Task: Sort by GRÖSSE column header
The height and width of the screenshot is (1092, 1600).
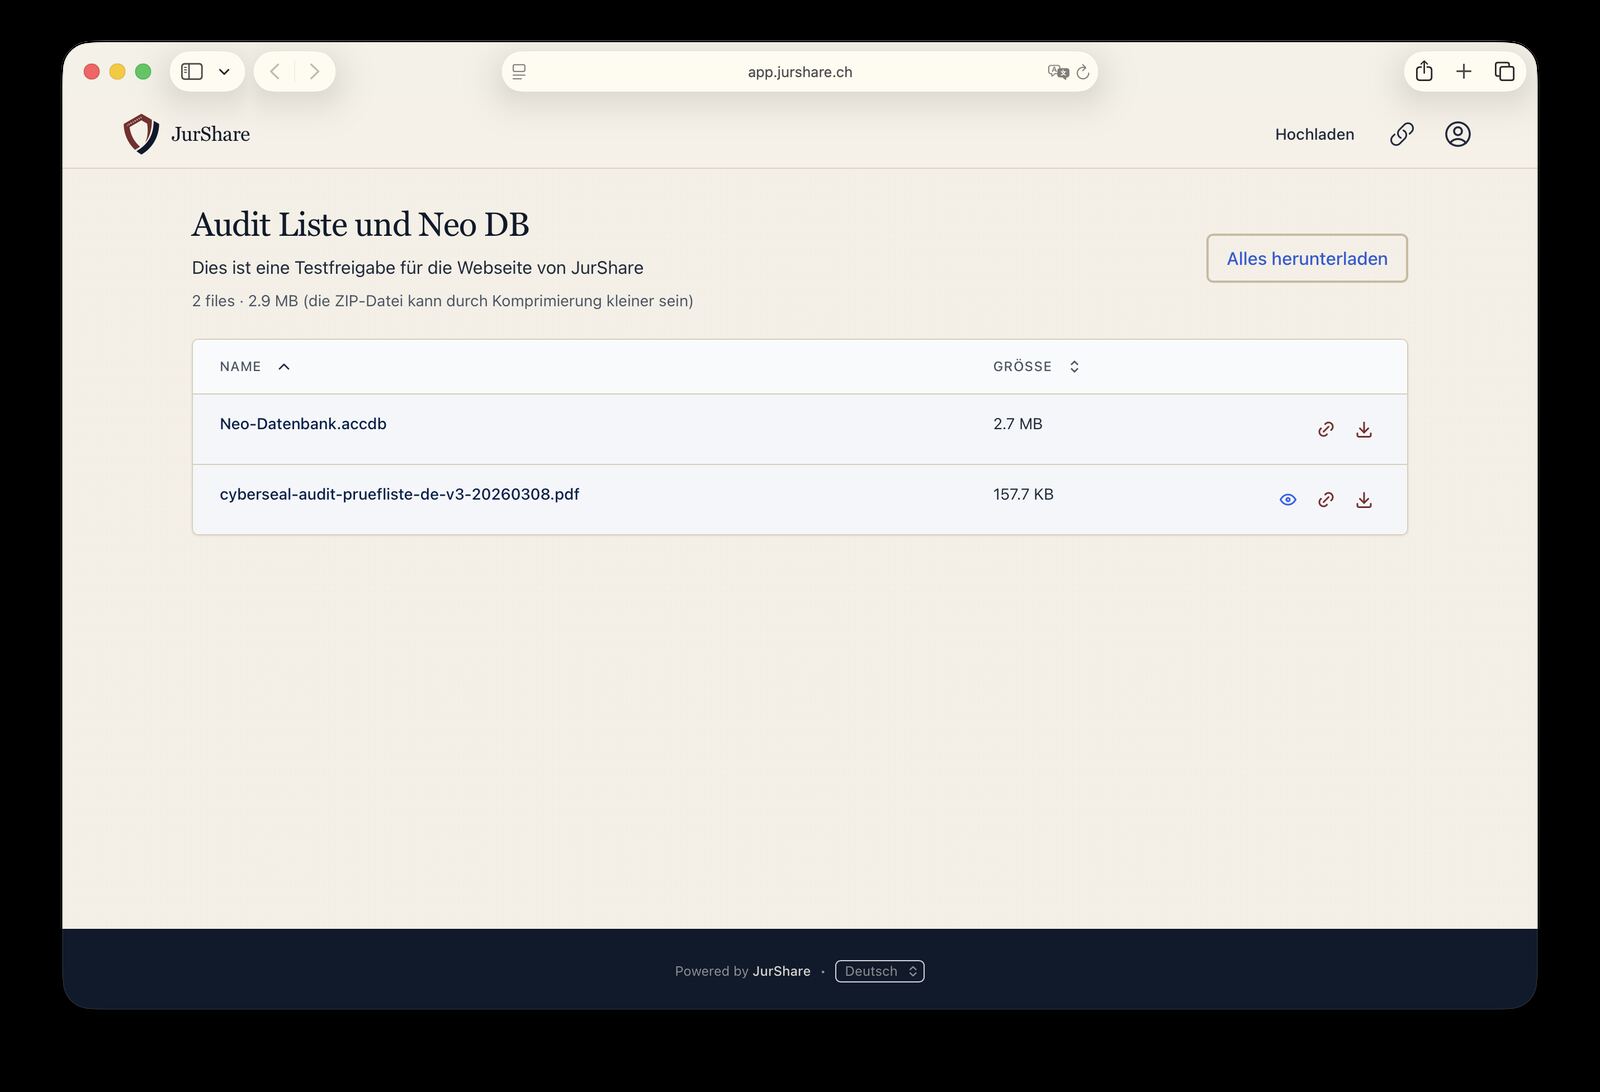Action: pyautogui.click(x=1036, y=366)
